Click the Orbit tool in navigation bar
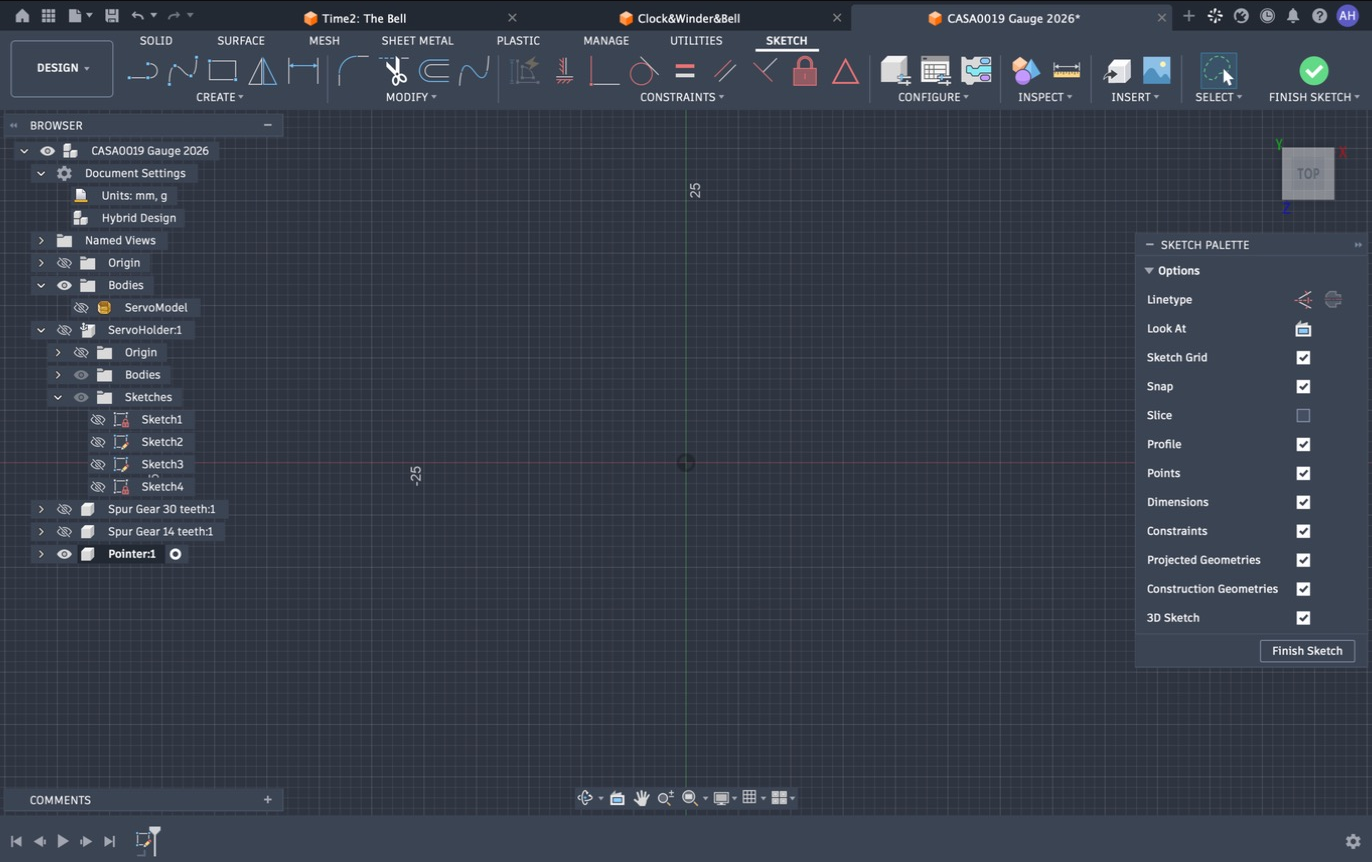 point(585,798)
